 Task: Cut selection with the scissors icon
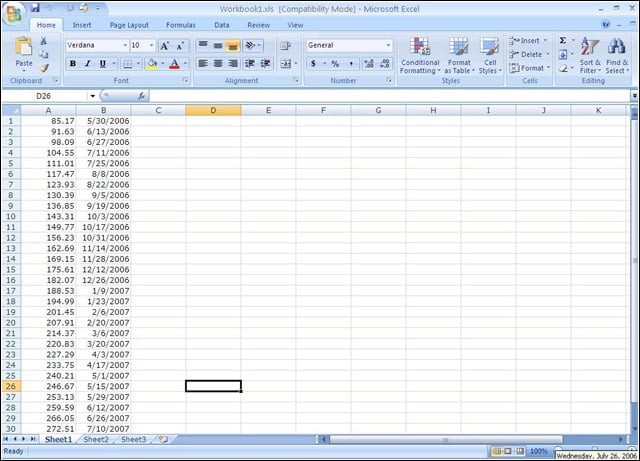click(x=44, y=41)
